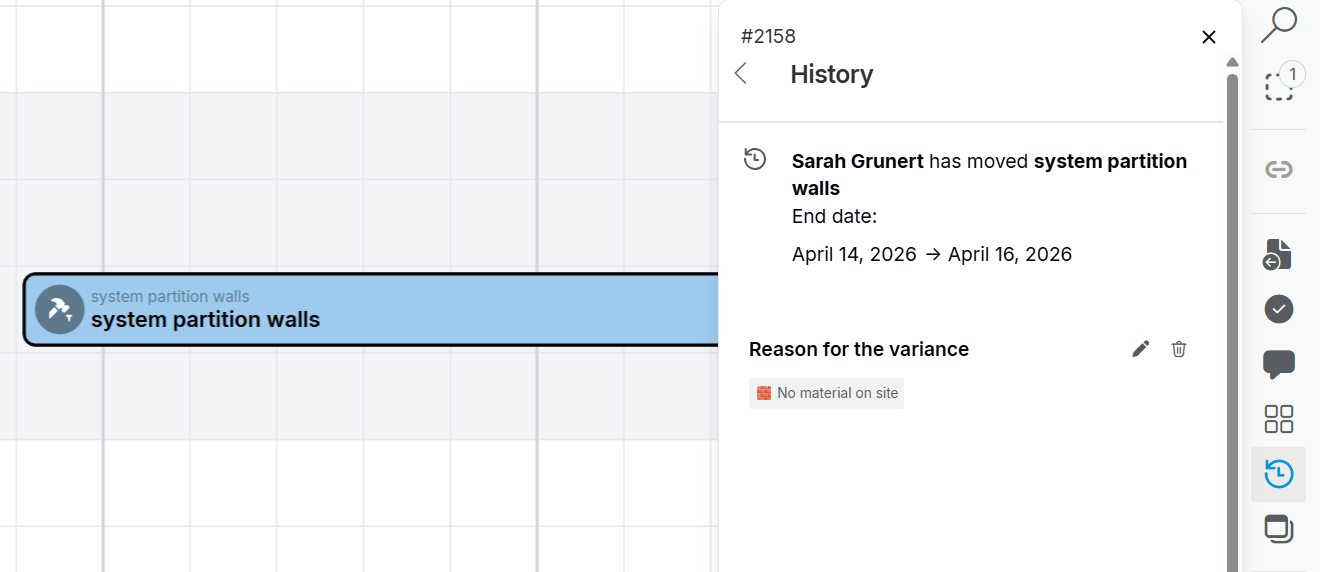
Task: Click the round checkmark status icon
Action: (1279, 309)
